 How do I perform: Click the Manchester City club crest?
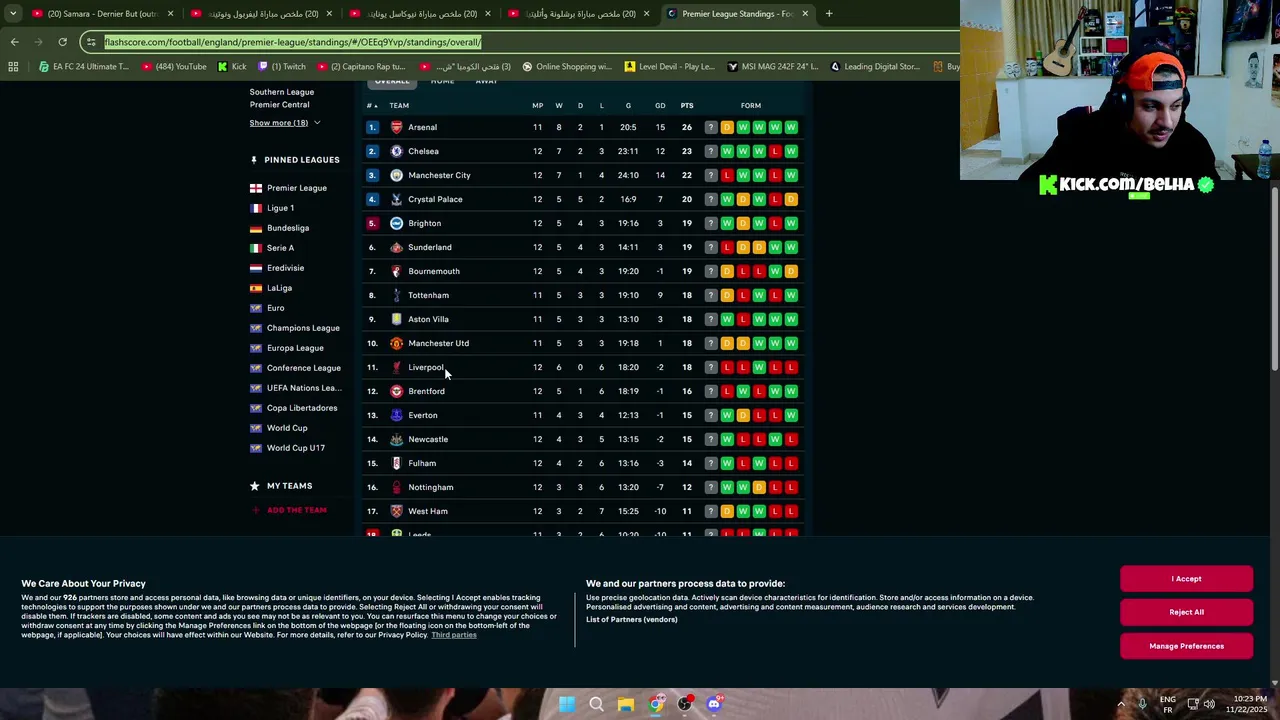397,175
